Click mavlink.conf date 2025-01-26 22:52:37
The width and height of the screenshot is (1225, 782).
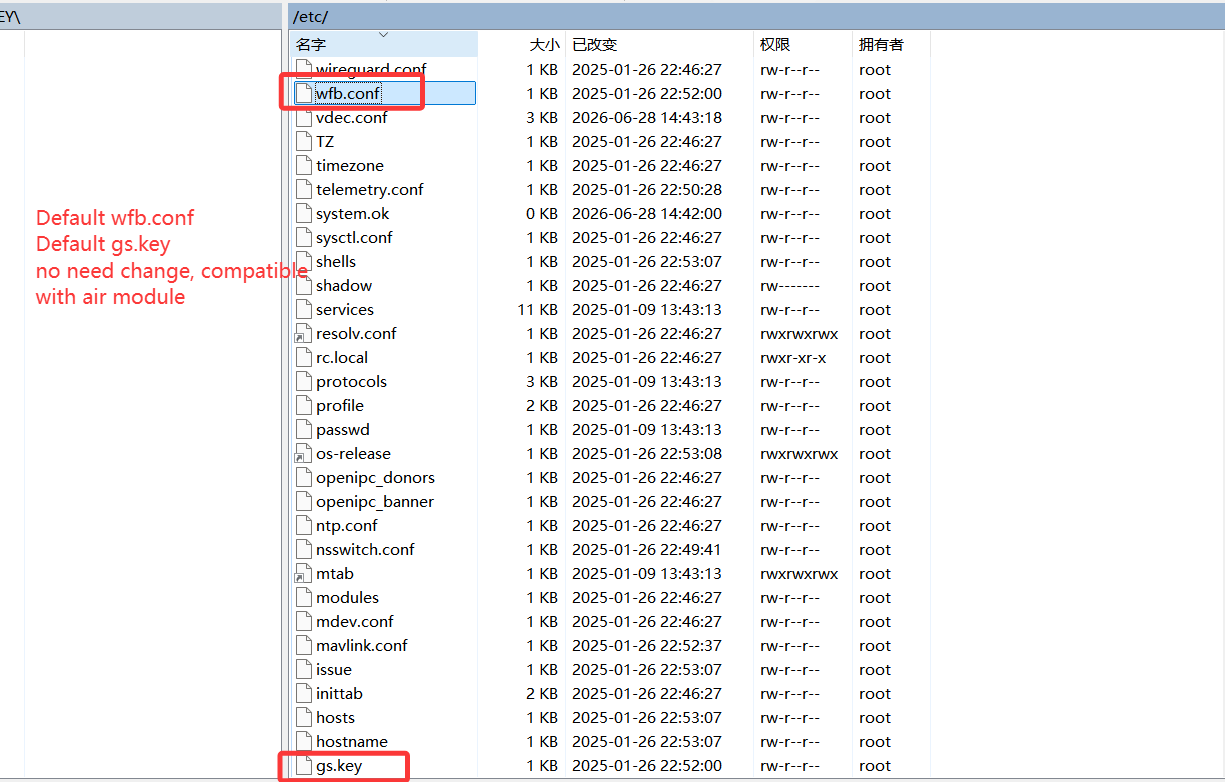[x=647, y=645]
